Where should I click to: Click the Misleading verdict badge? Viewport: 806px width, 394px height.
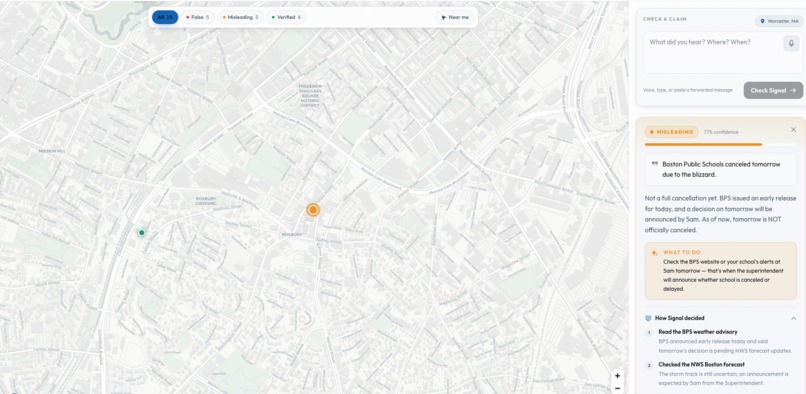tap(671, 132)
